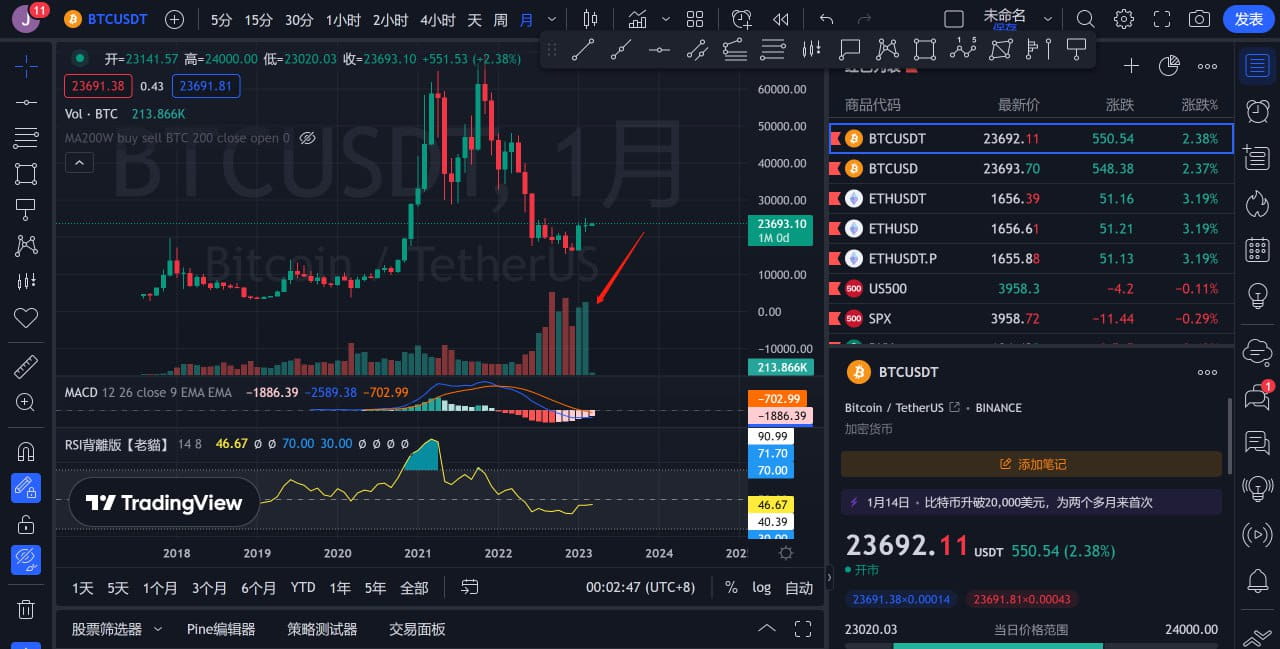
Task: Select the crosshair cursor tool
Action: [26, 65]
